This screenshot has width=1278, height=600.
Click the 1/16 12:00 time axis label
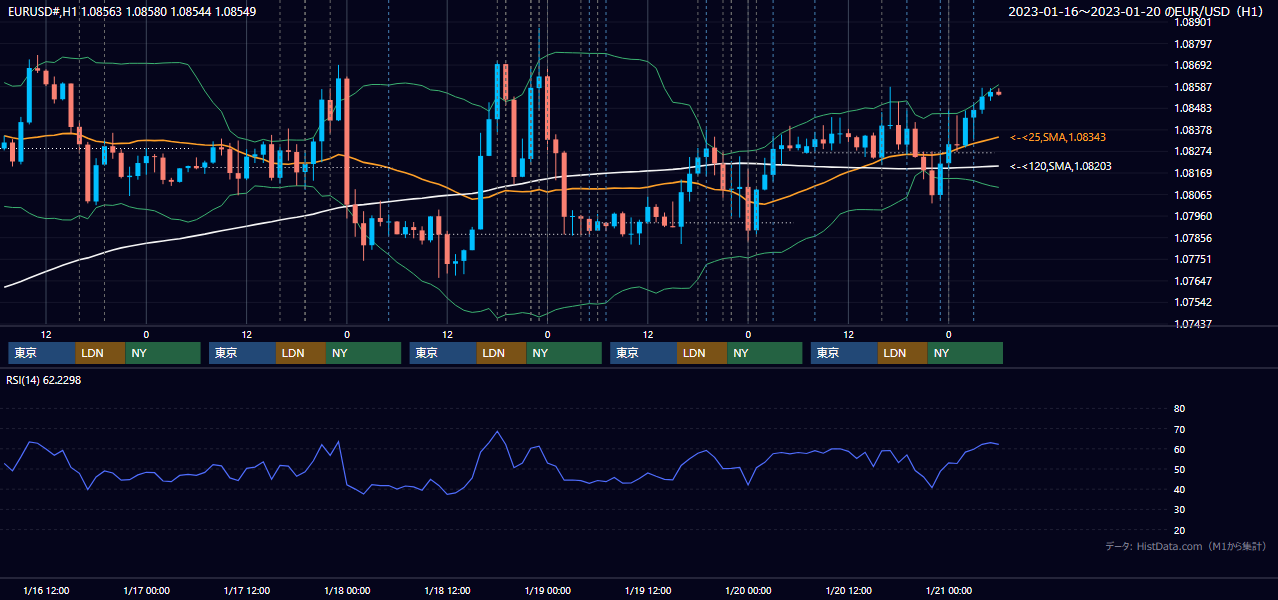coord(46,590)
